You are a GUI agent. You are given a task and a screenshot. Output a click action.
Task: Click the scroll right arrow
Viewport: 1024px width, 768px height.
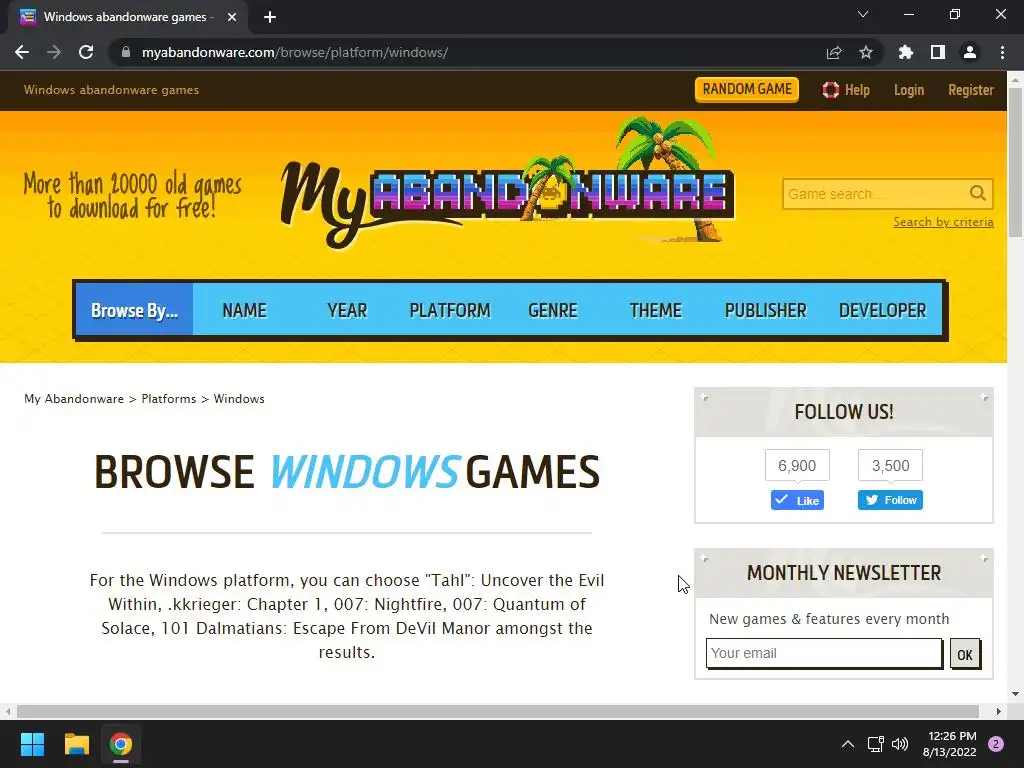pyautogui.click(x=999, y=711)
